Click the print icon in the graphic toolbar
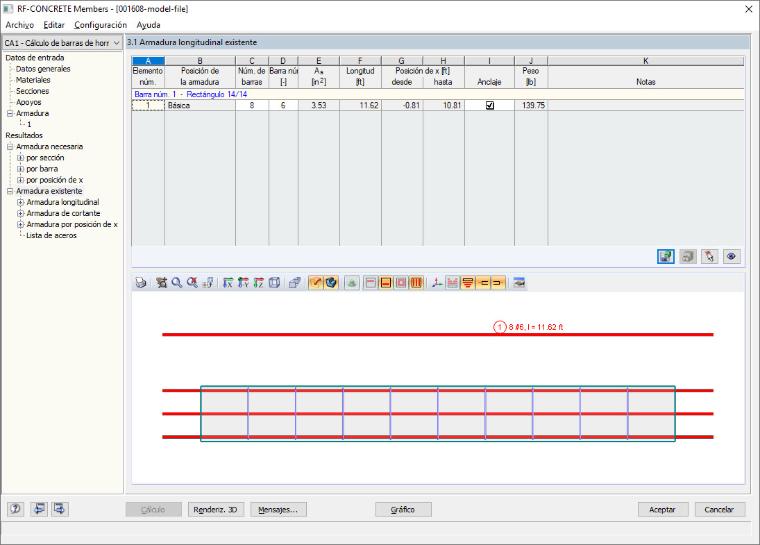 tap(141, 282)
